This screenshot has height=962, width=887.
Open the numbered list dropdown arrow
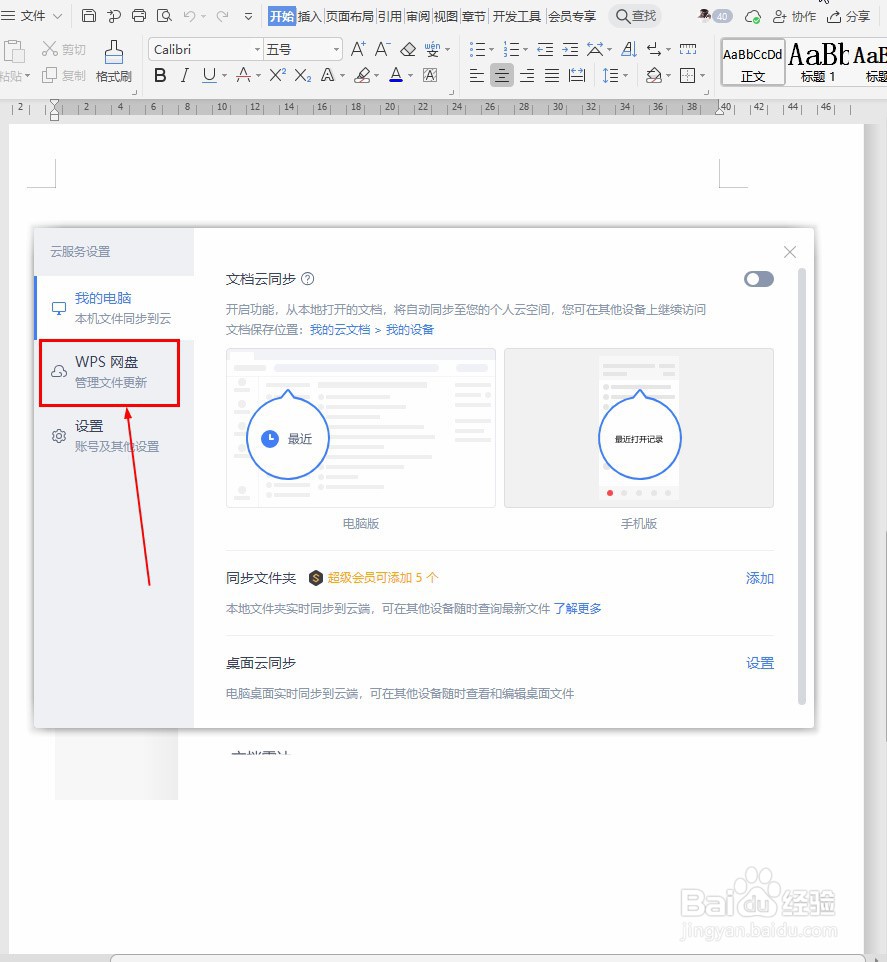point(525,50)
